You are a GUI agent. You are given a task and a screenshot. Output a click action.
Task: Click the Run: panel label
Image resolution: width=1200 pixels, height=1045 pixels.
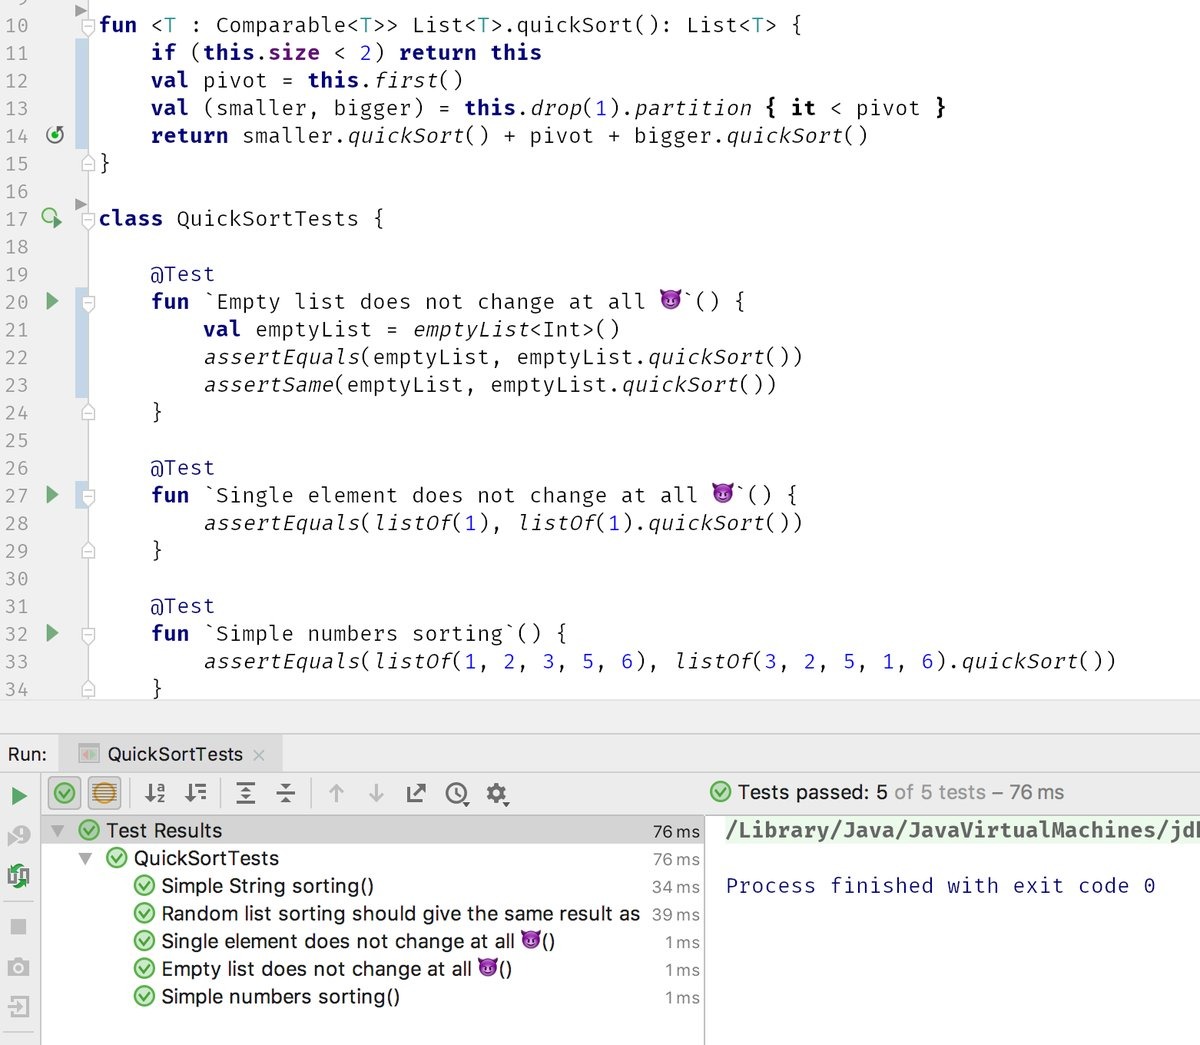[x=27, y=754]
